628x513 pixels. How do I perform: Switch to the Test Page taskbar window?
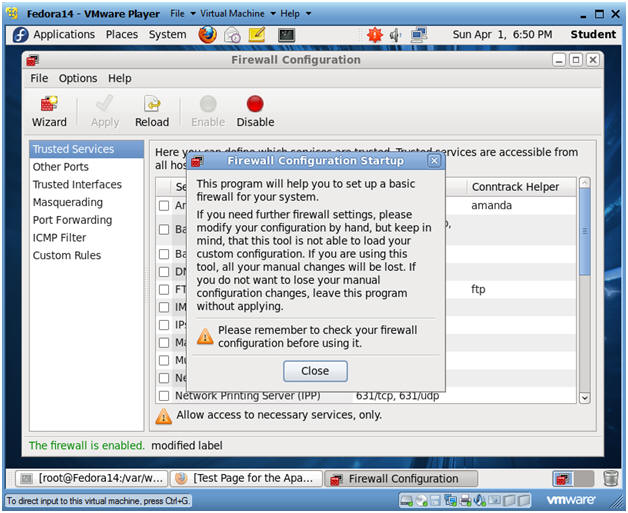[246, 478]
